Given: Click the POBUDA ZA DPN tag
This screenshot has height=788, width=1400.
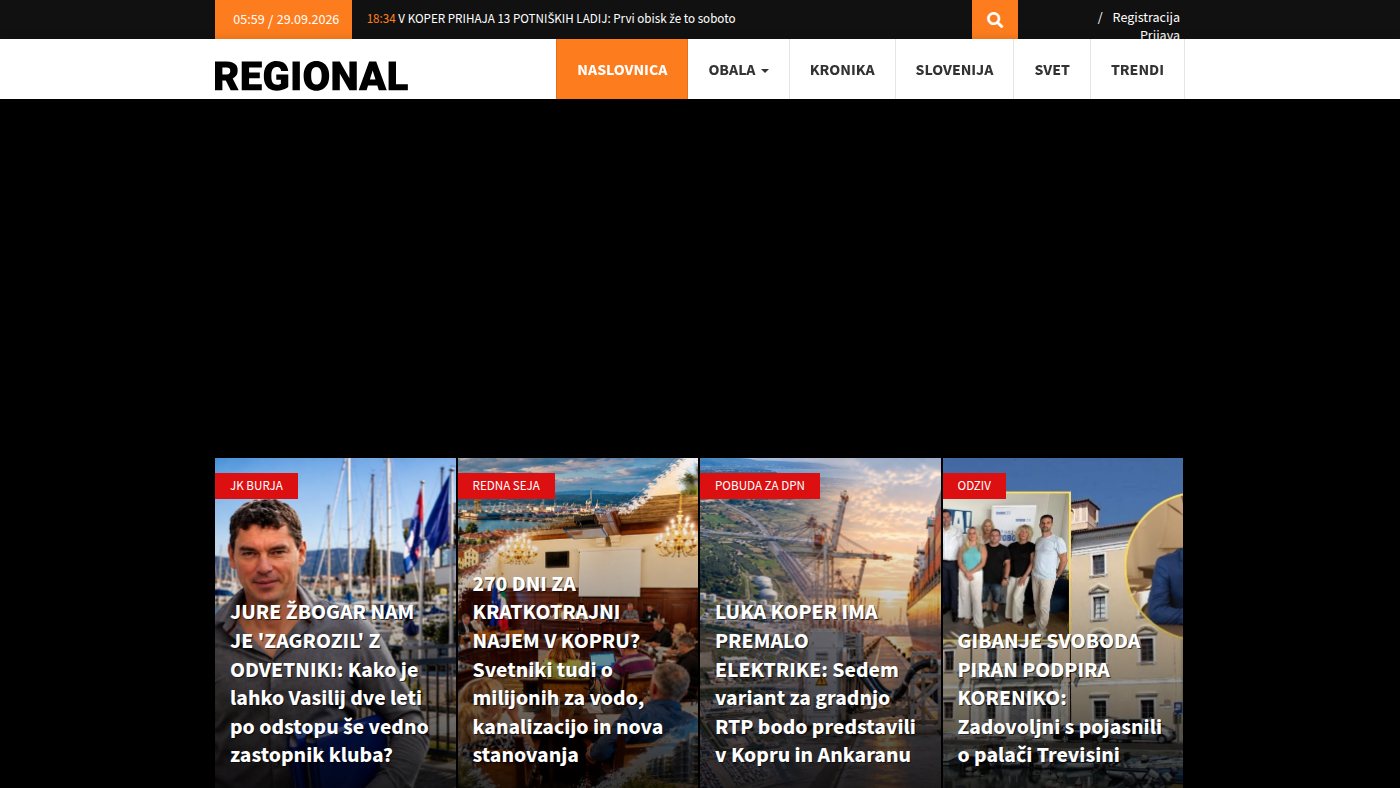Looking at the screenshot, I should 759,486.
